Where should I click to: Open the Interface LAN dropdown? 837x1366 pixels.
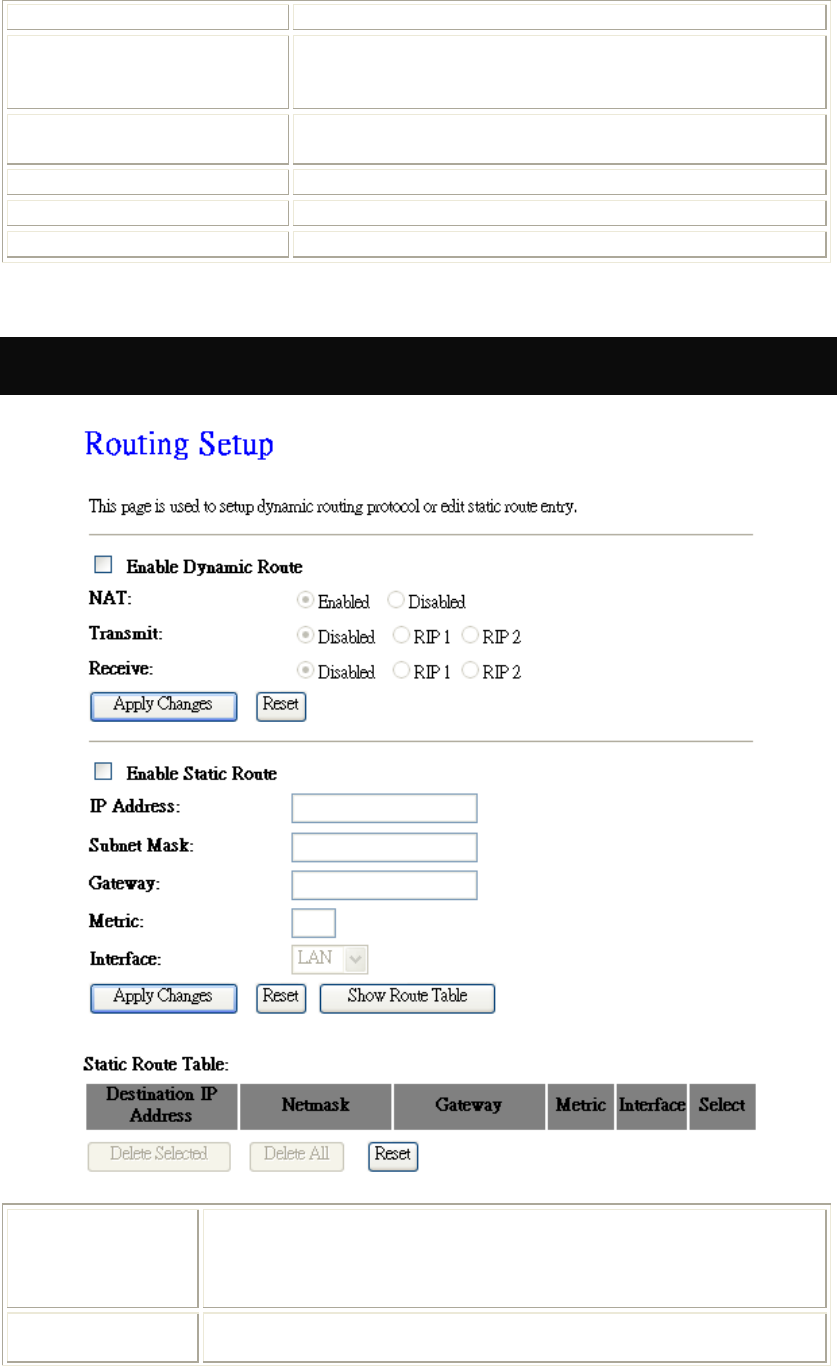tap(330, 959)
